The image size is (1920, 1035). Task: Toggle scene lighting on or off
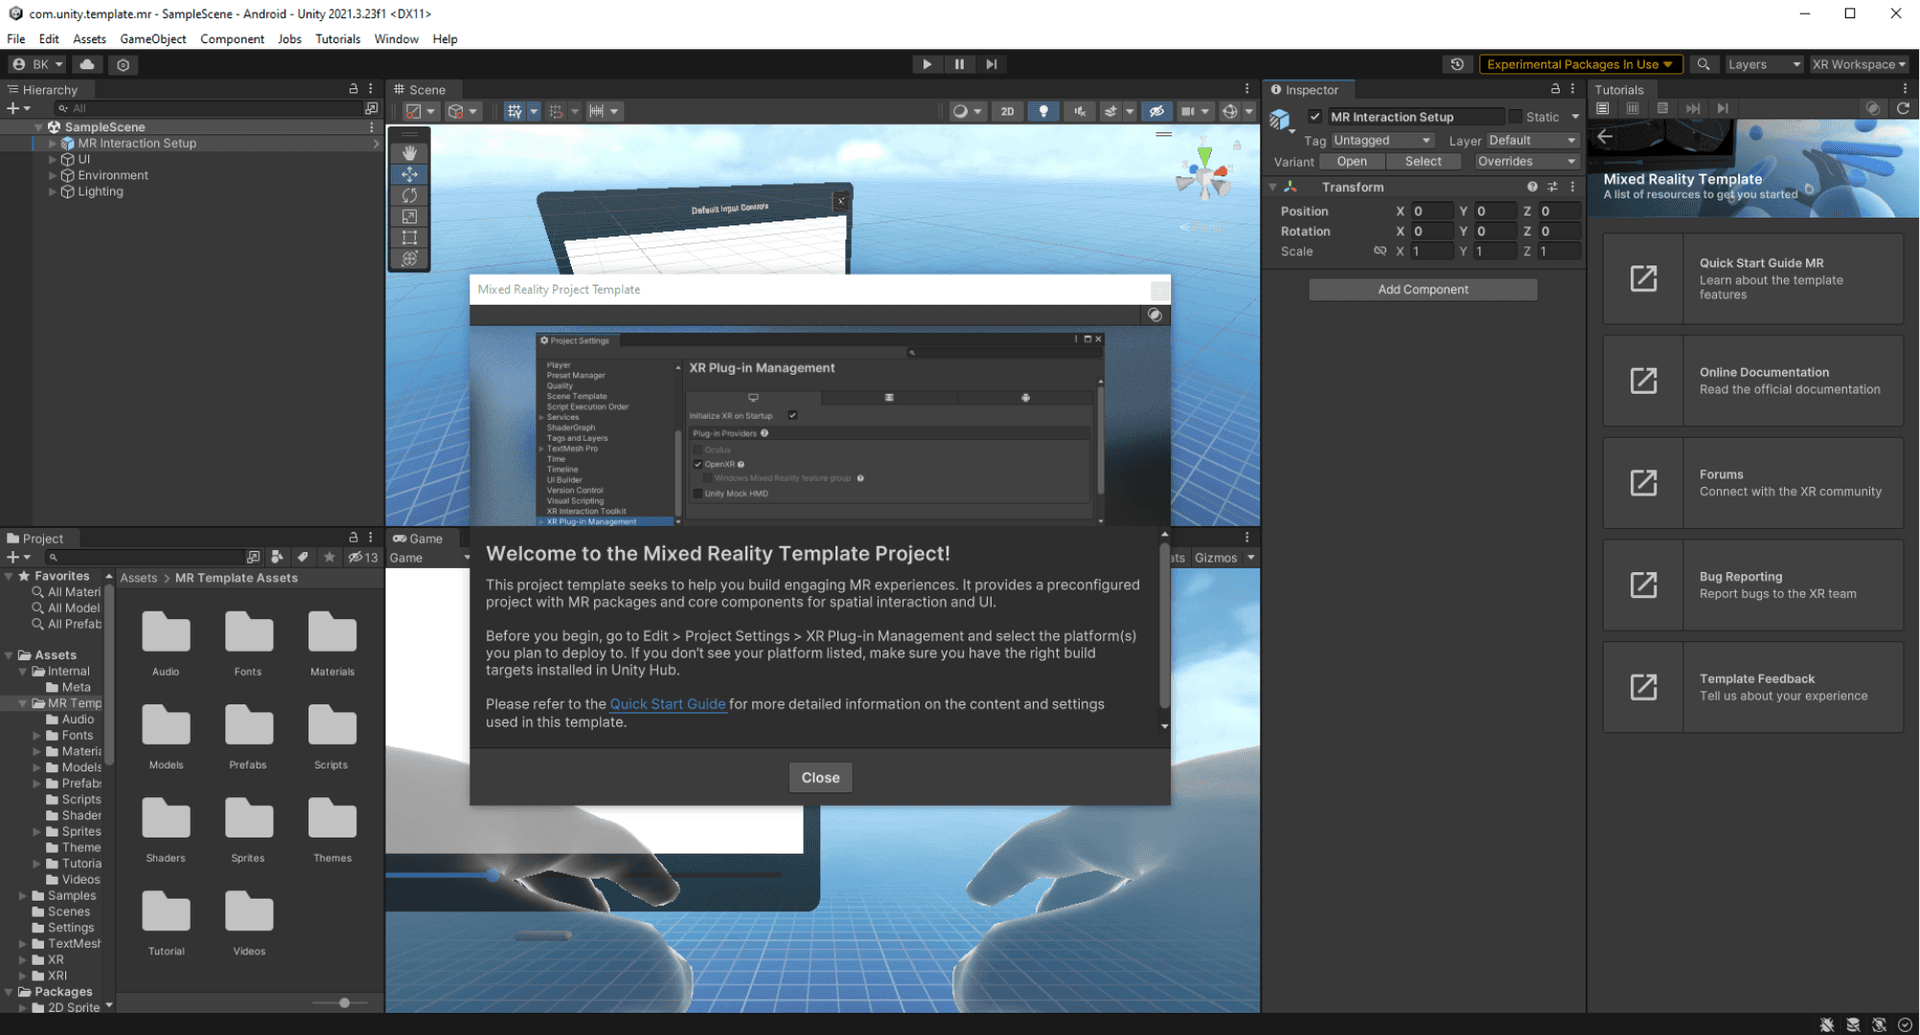coord(1044,111)
